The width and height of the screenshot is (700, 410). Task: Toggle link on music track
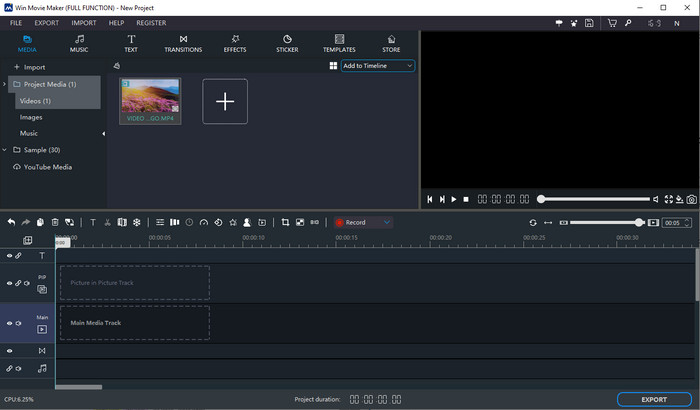click(9, 368)
